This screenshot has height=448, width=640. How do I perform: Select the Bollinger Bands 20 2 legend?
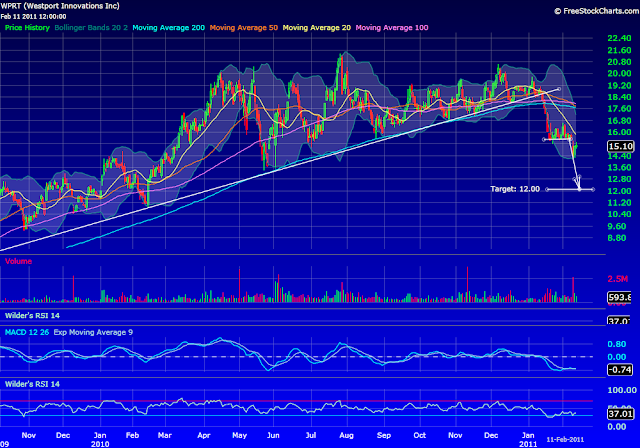[91, 28]
